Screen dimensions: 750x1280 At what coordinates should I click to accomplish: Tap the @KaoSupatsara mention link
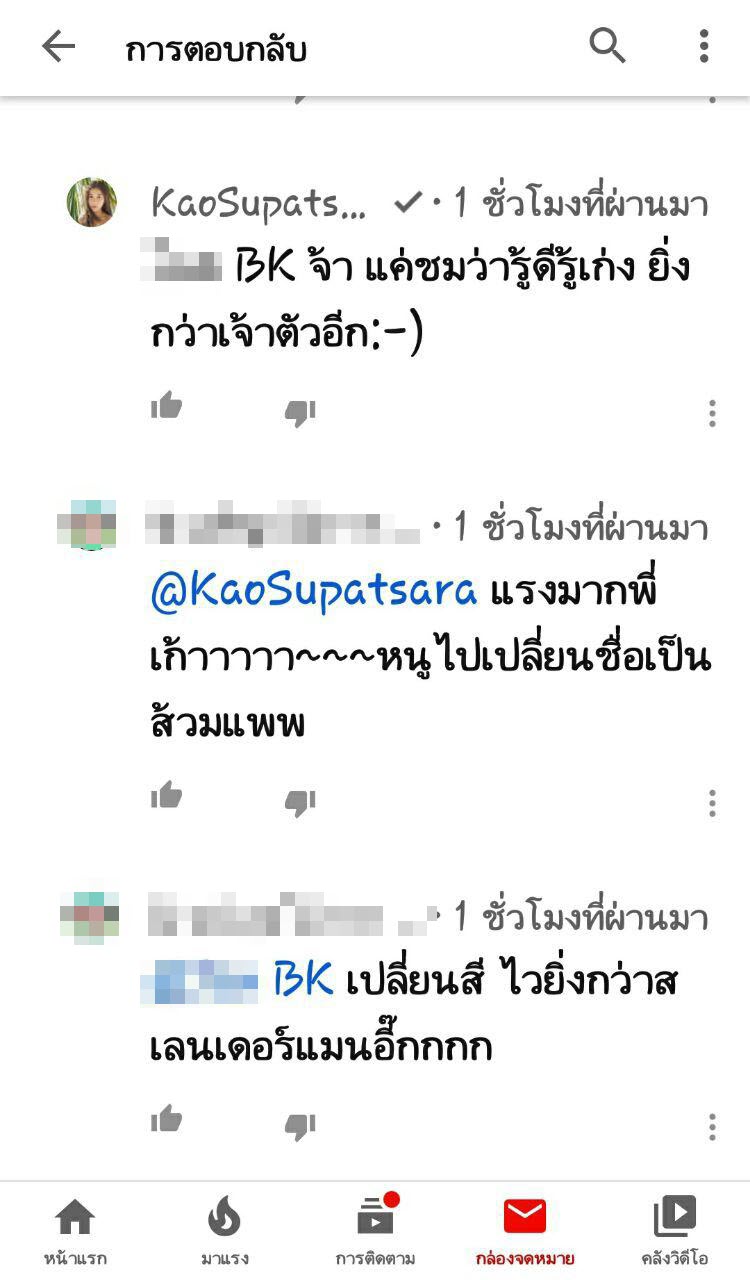pos(314,591)
